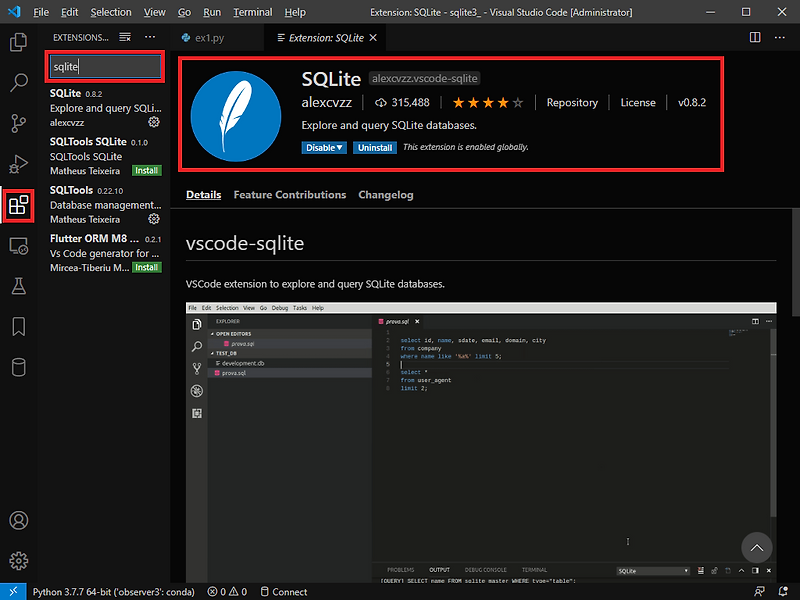Switch to the Details tab
Image resolution: width=800 pixels, height=600 pixels.
click(x=204, y=194)
